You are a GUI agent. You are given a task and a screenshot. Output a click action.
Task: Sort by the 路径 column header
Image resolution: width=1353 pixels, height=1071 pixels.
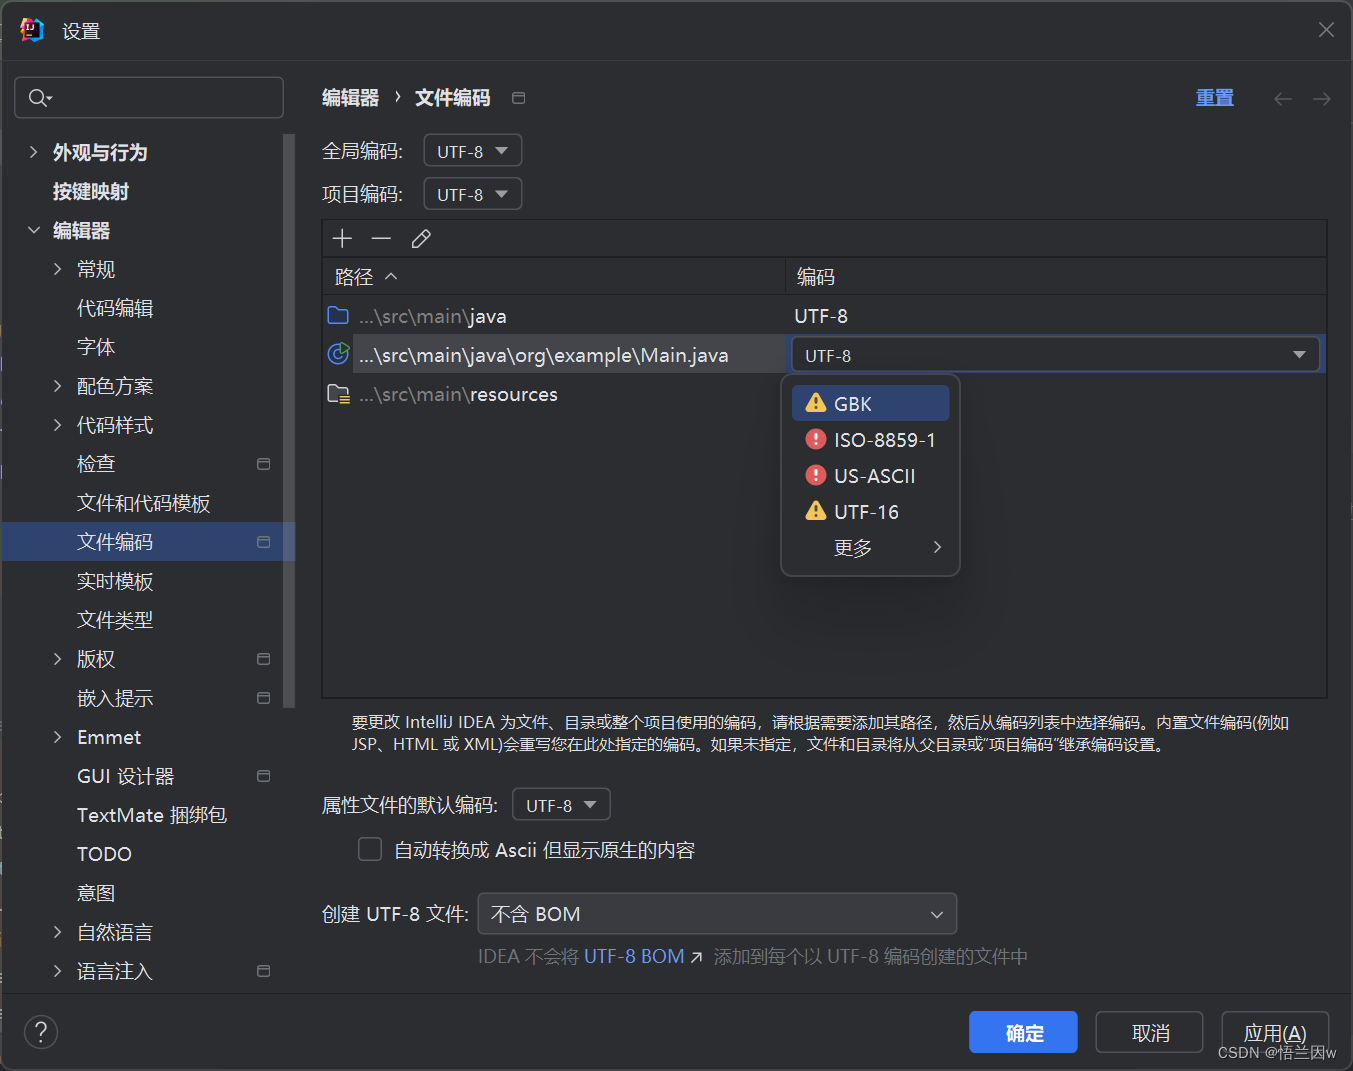pyautogui.click(x=554, y=276)
